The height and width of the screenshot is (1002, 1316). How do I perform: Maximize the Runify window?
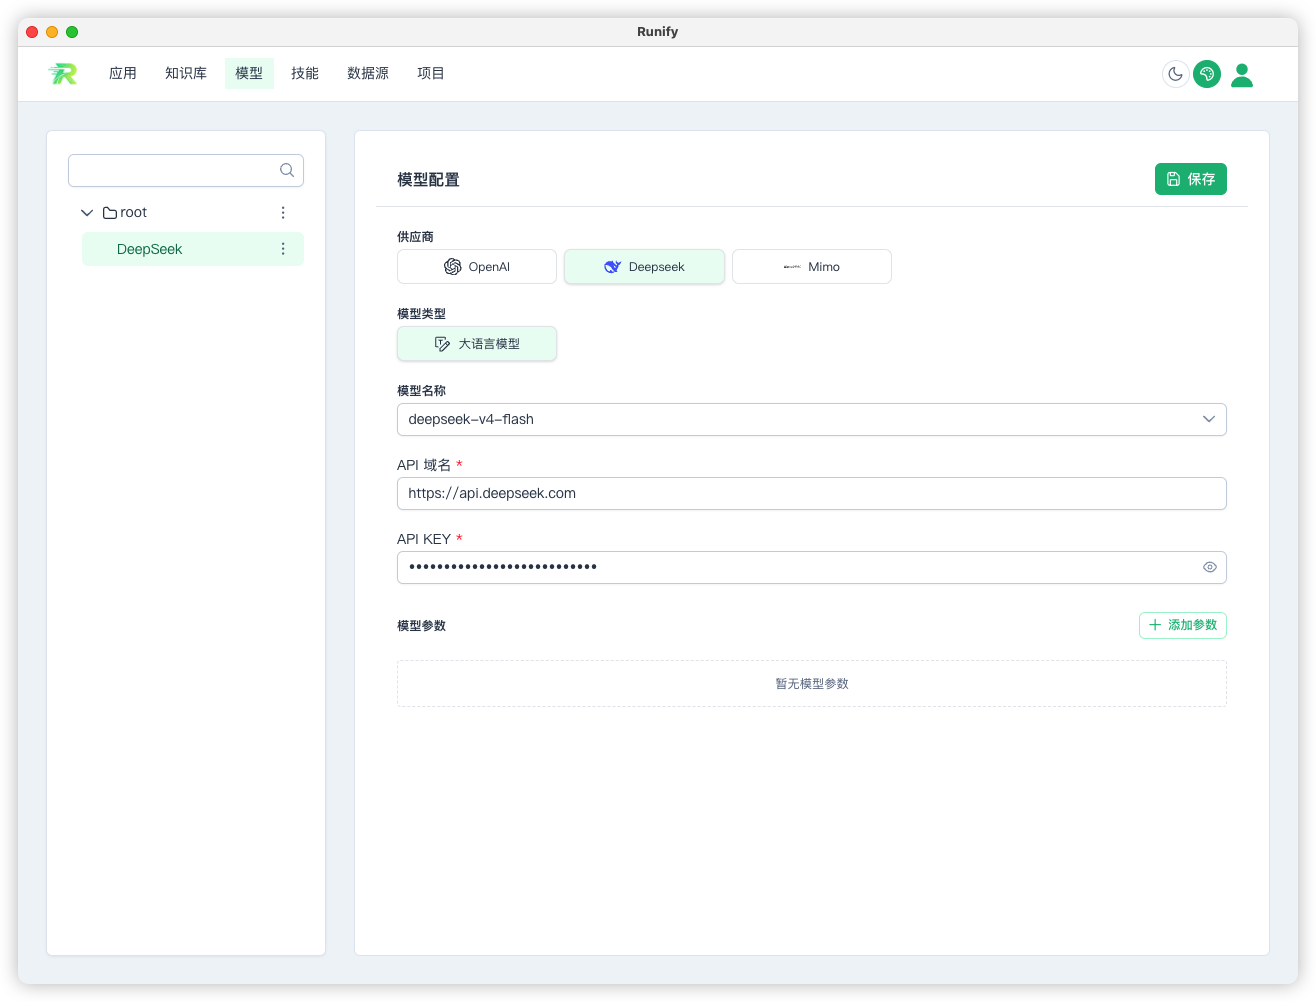pyautogui.click(x=72, y=32)
